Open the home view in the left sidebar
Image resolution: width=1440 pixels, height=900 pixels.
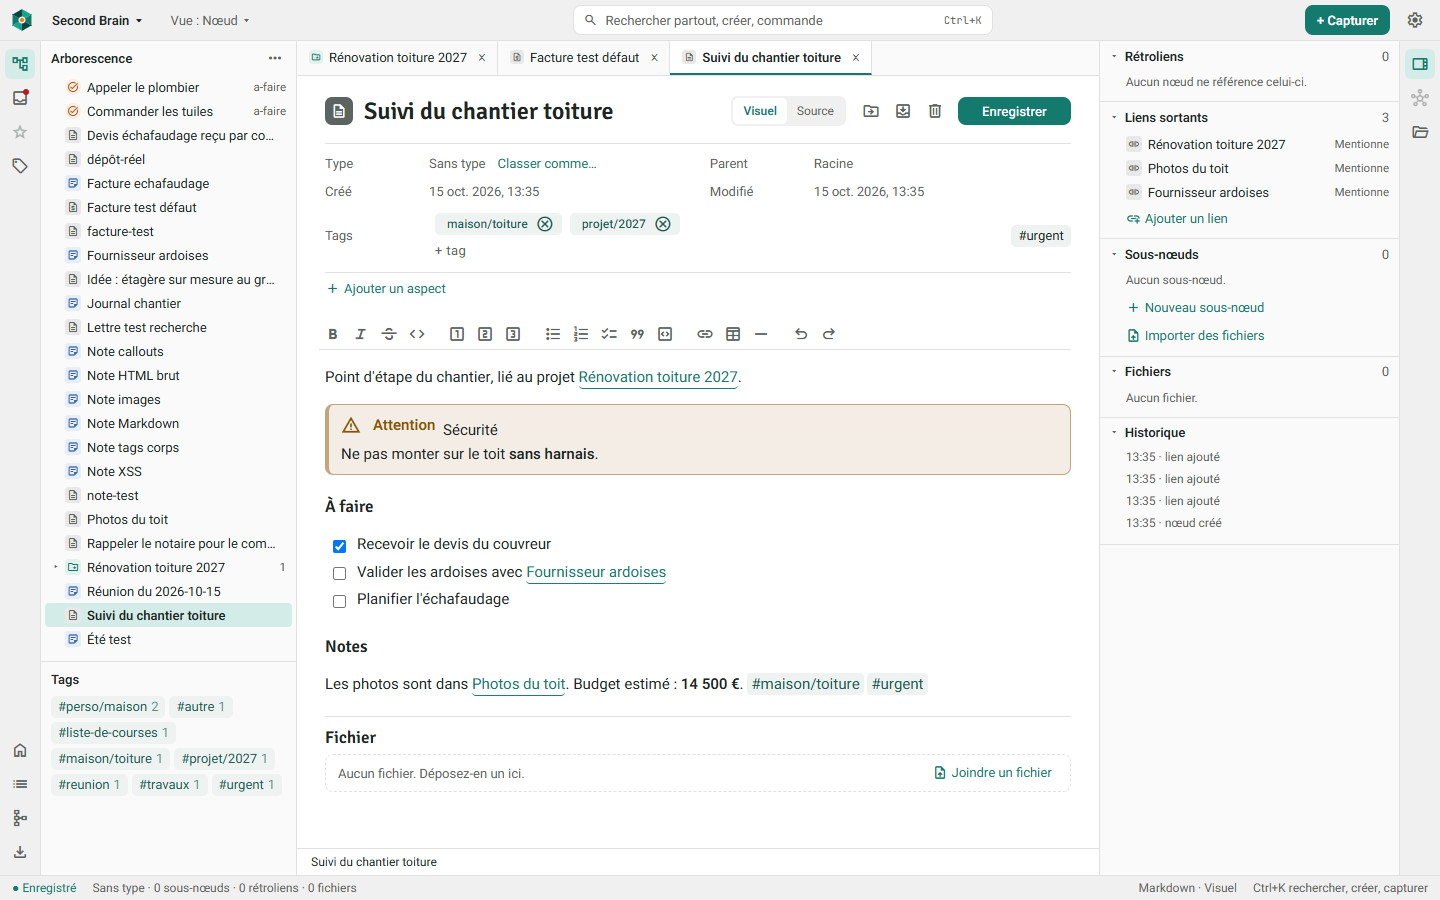(20, 750)
